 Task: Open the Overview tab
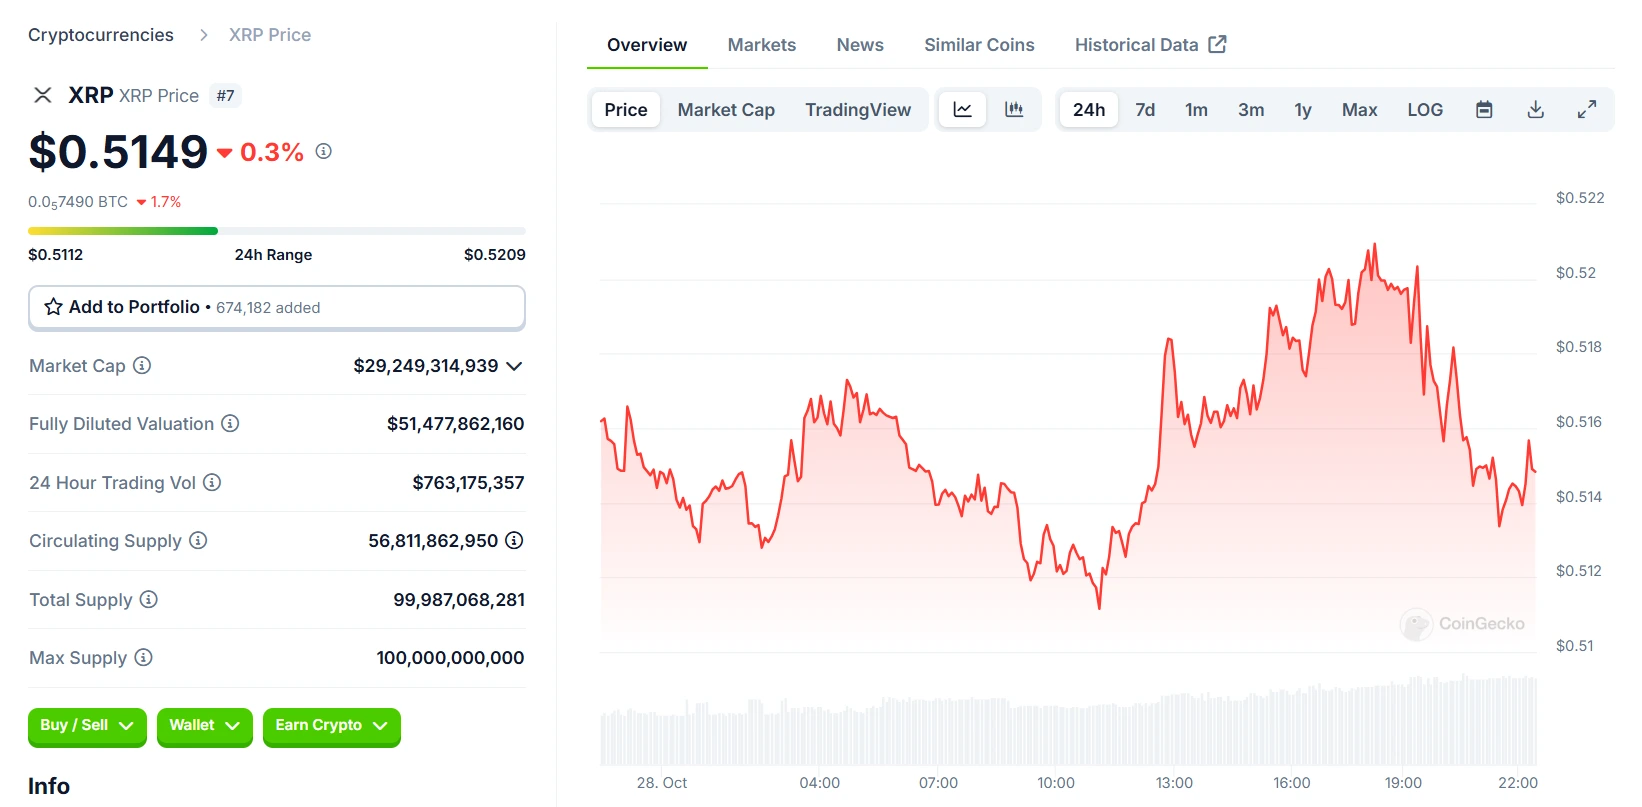[x=647, y=45]
